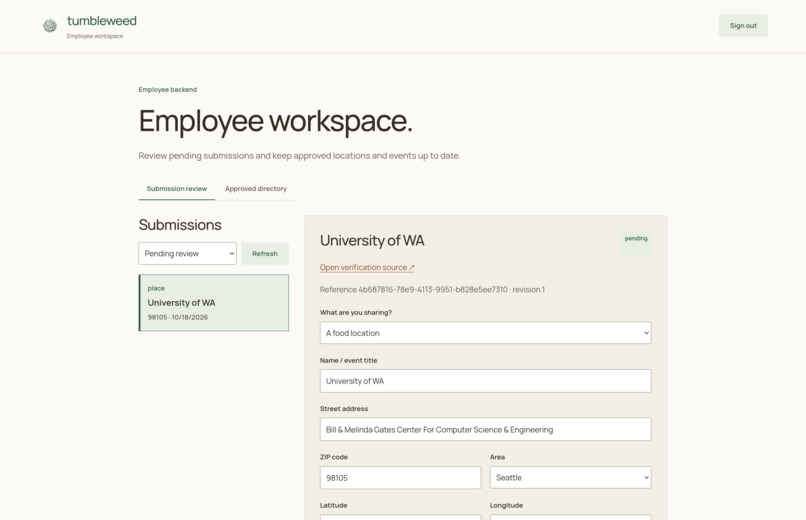Click the Longitude field label

506,505
